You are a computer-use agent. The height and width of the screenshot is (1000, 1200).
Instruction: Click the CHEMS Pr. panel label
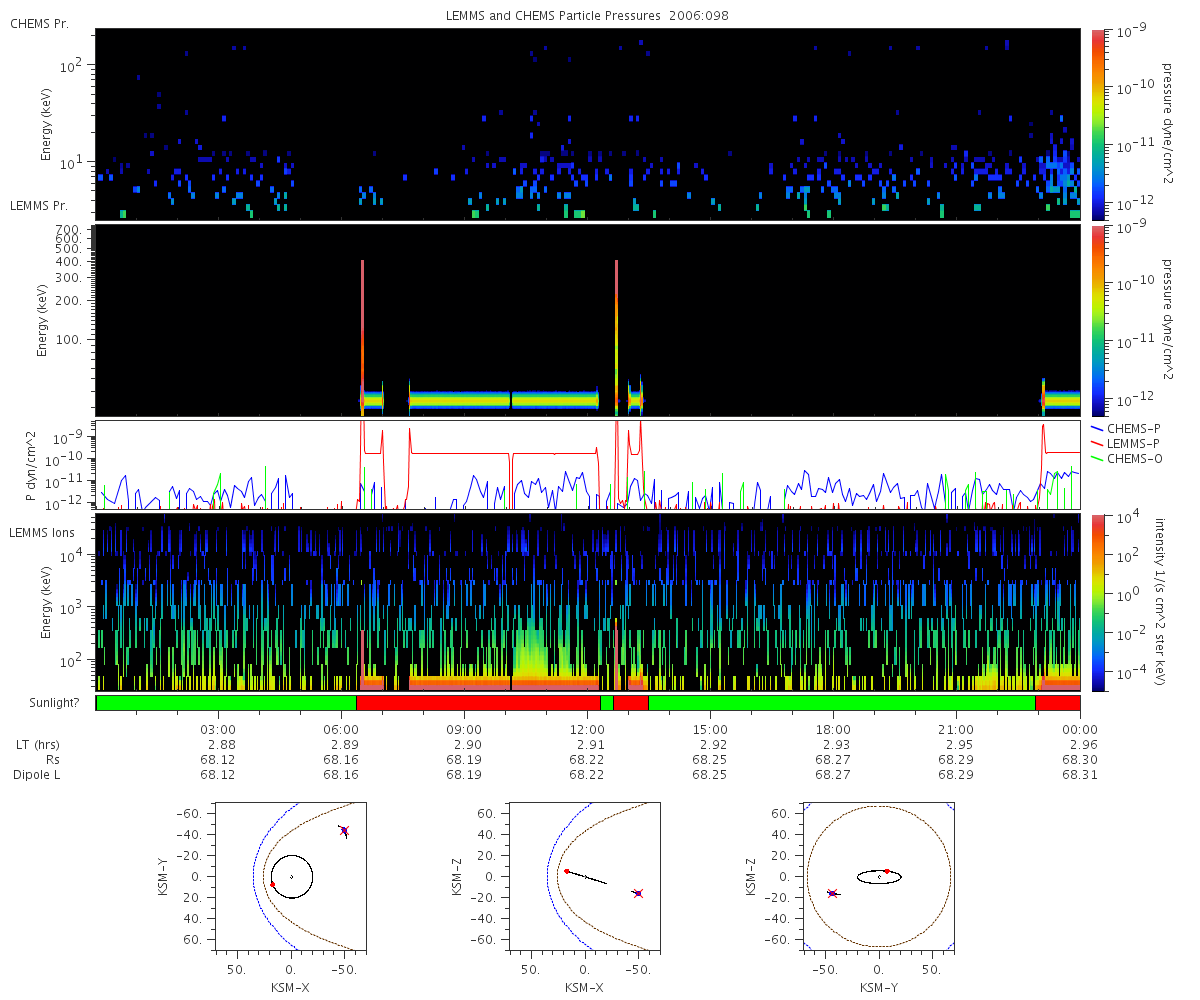[x=39, y=23]
